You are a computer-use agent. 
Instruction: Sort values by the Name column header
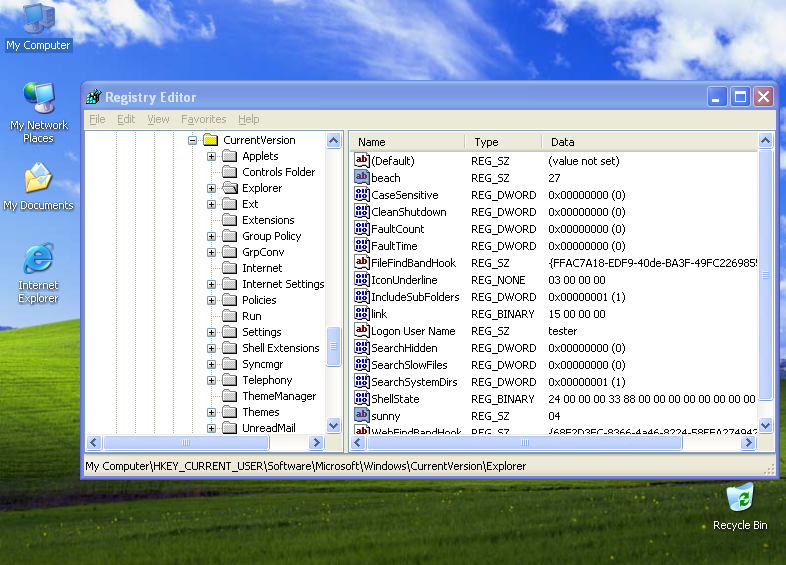[407, 142]
